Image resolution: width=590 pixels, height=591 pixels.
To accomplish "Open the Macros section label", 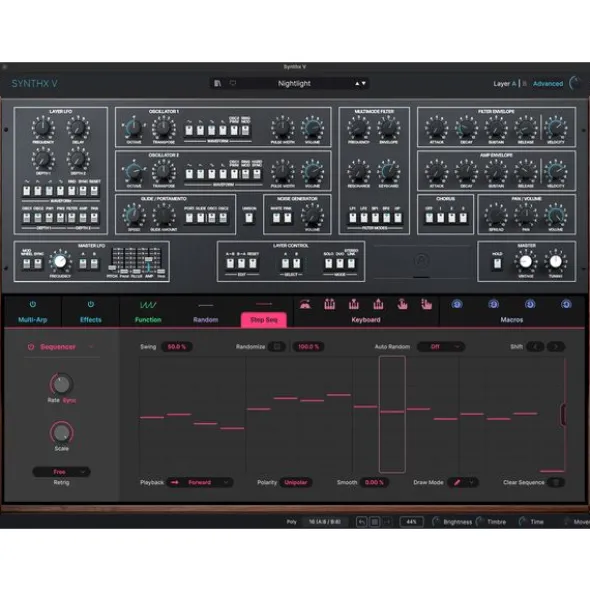I will (512, 320).
